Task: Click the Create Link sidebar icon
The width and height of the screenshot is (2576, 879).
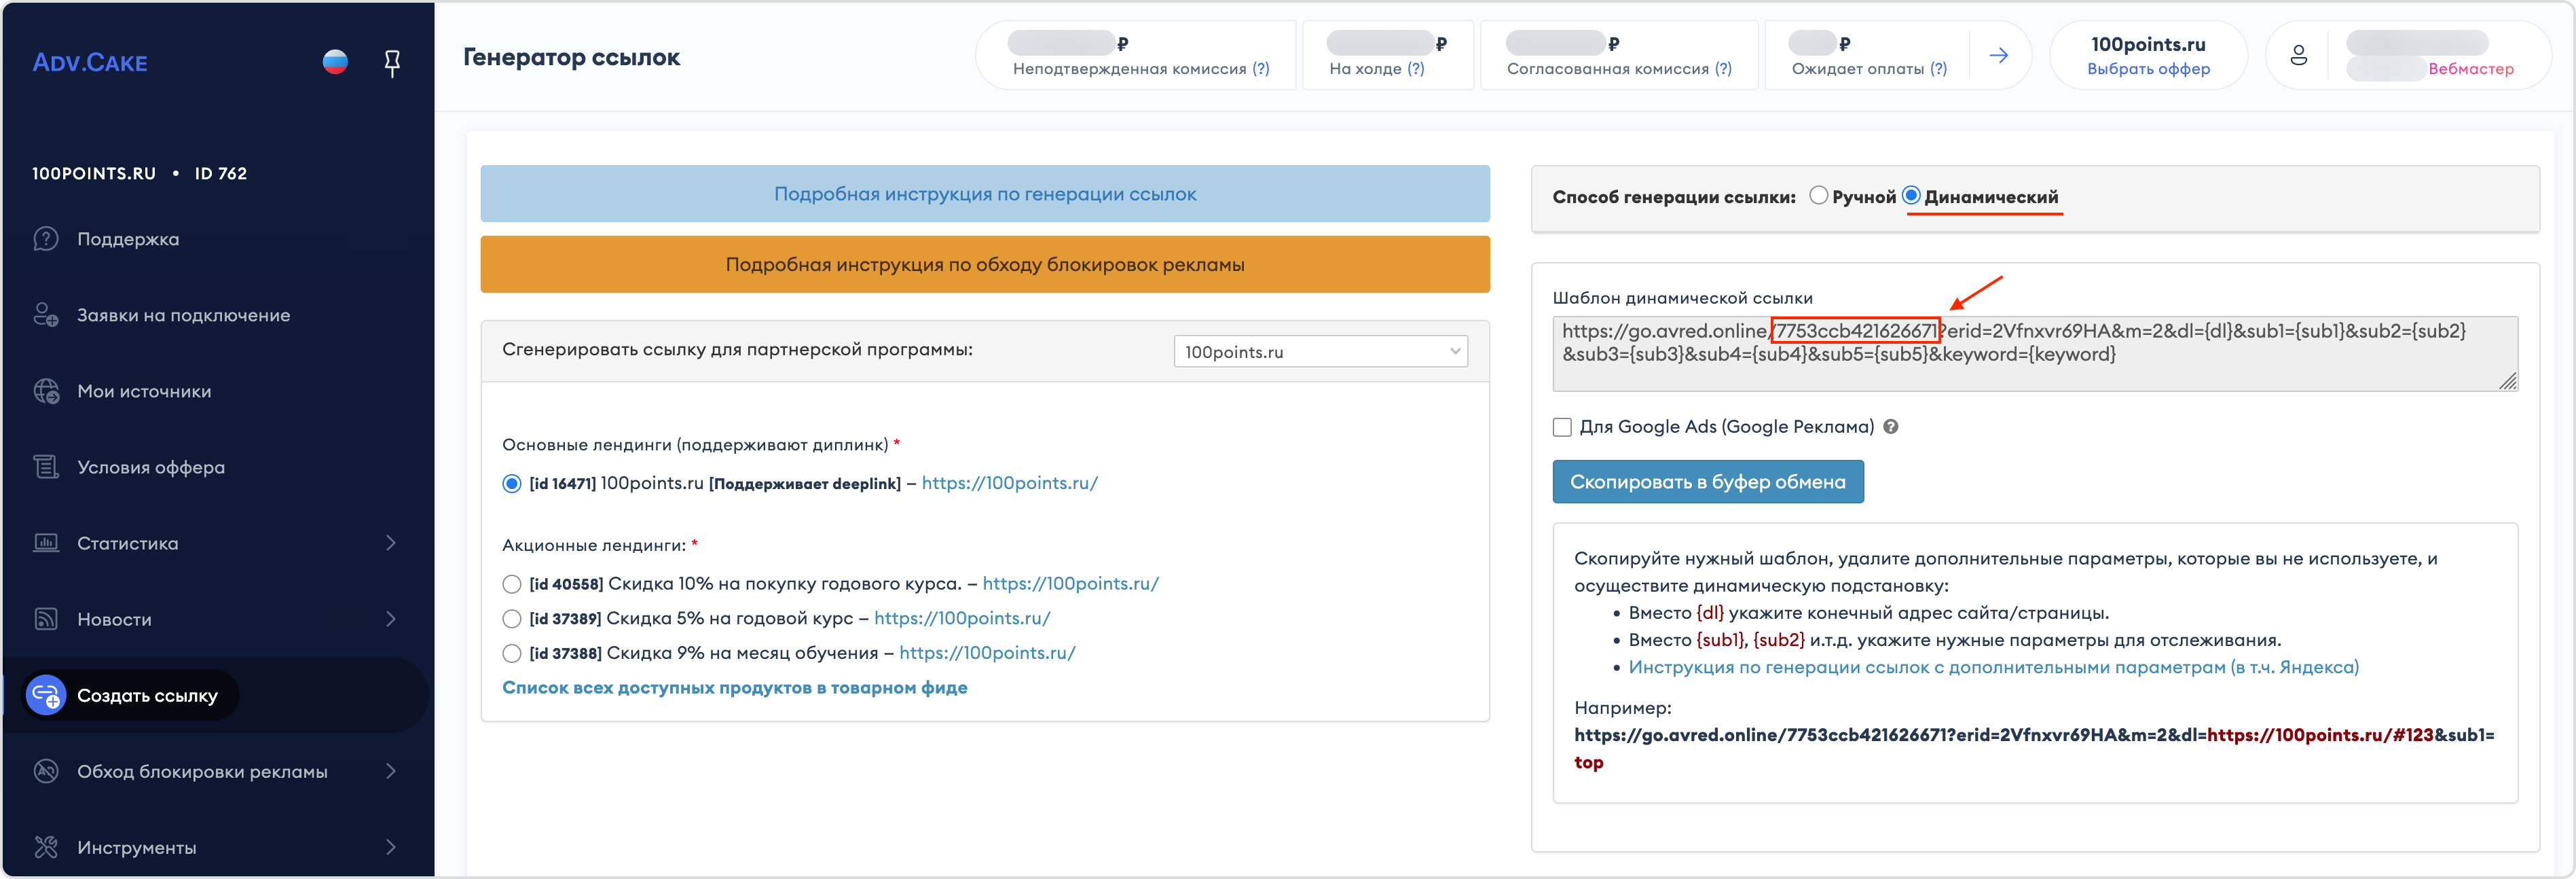Action: [46, 695]
